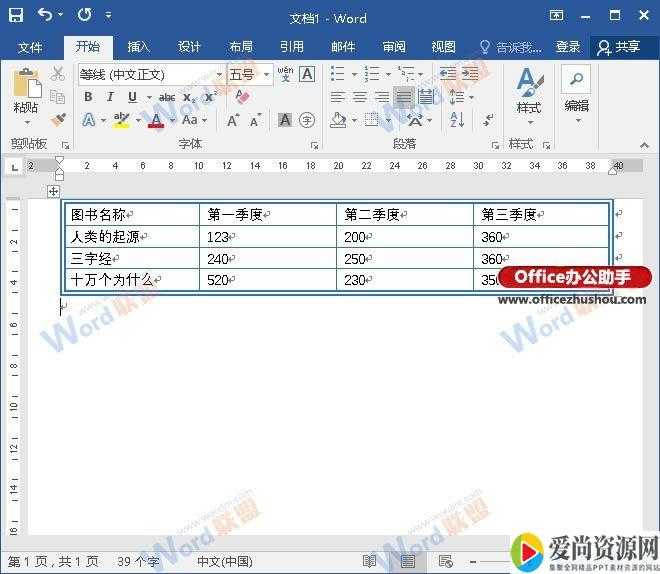Click the Save icon in title bar
Viewport: 660px width, 574px height.
[16, 16]
